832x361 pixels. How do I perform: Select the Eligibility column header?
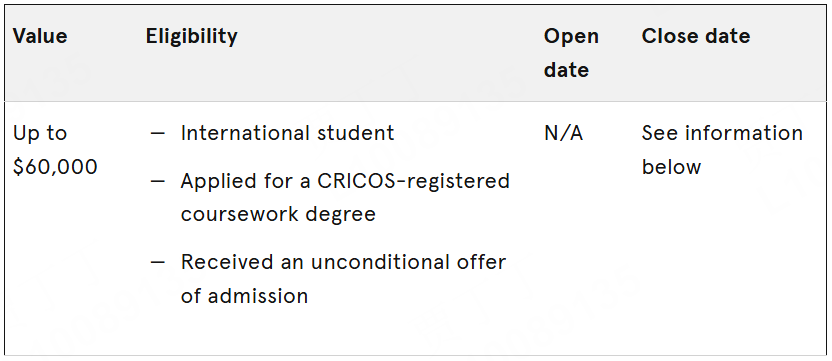(192, 37)
